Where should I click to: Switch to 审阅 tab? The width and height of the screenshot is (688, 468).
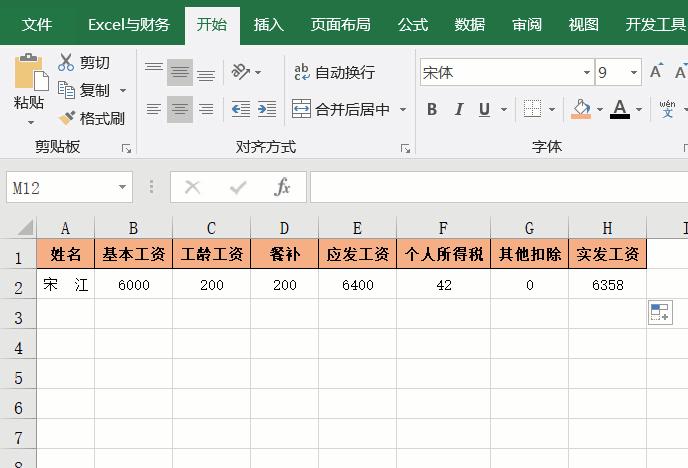coord(527,25)
